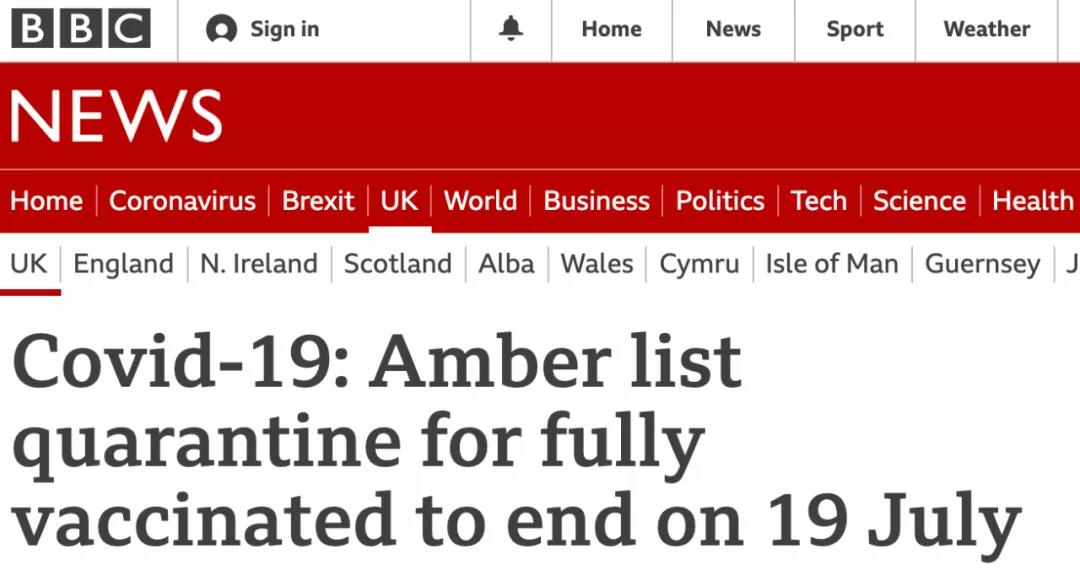
Task: Open the Sign in link
Action: point(284,29)
